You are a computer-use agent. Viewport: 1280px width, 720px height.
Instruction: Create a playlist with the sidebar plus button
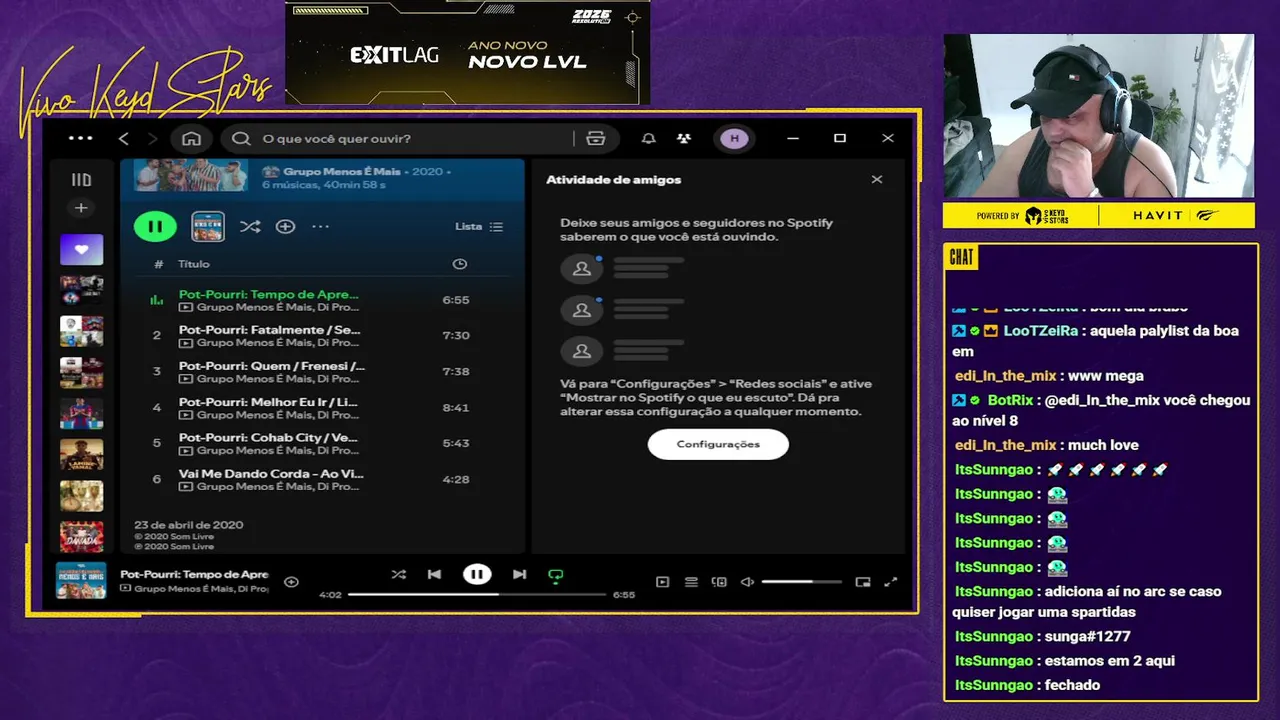click(x=81, y=208)
